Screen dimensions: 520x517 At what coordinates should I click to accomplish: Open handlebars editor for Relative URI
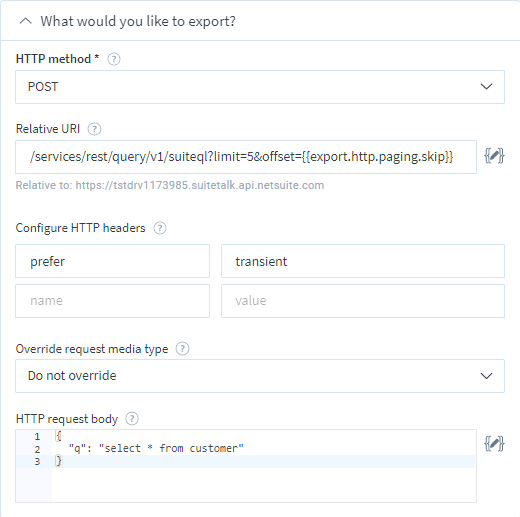tap(494, 156)
